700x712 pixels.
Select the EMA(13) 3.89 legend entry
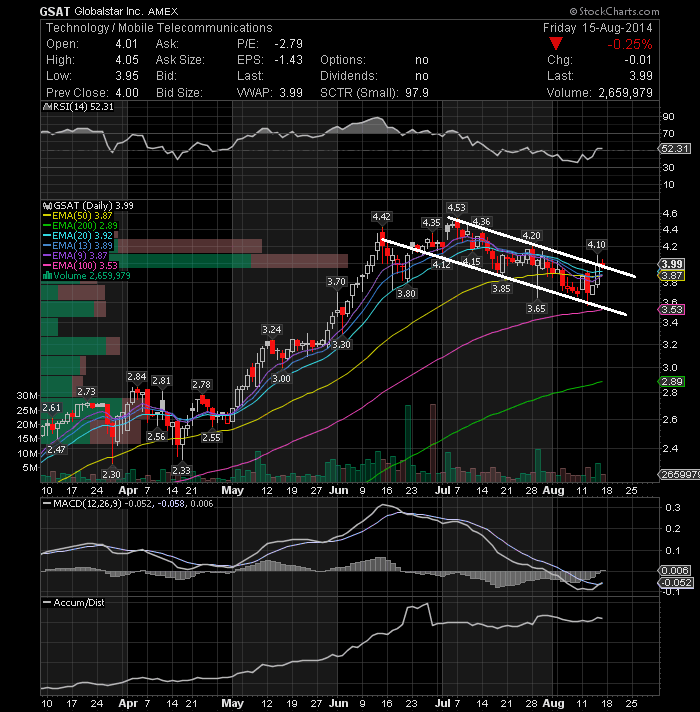(x=78, y=246)
